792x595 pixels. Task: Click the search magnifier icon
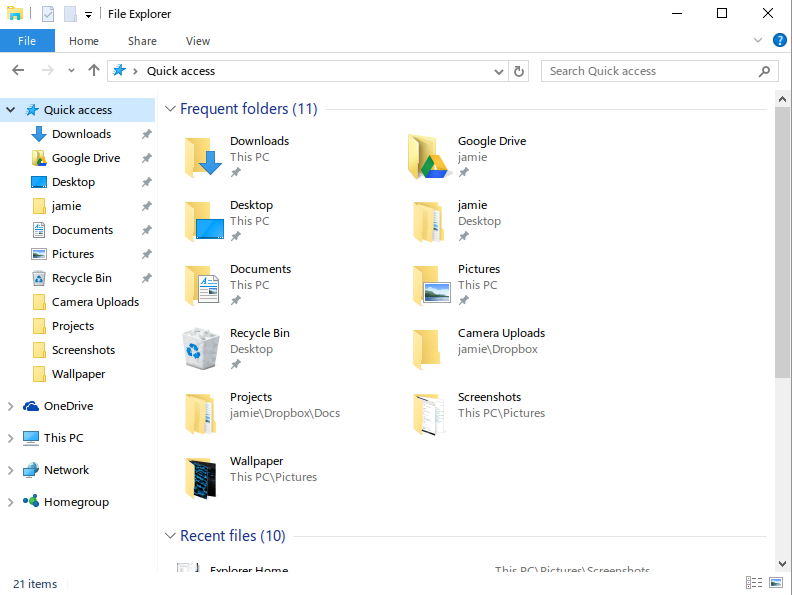point(765,71)
